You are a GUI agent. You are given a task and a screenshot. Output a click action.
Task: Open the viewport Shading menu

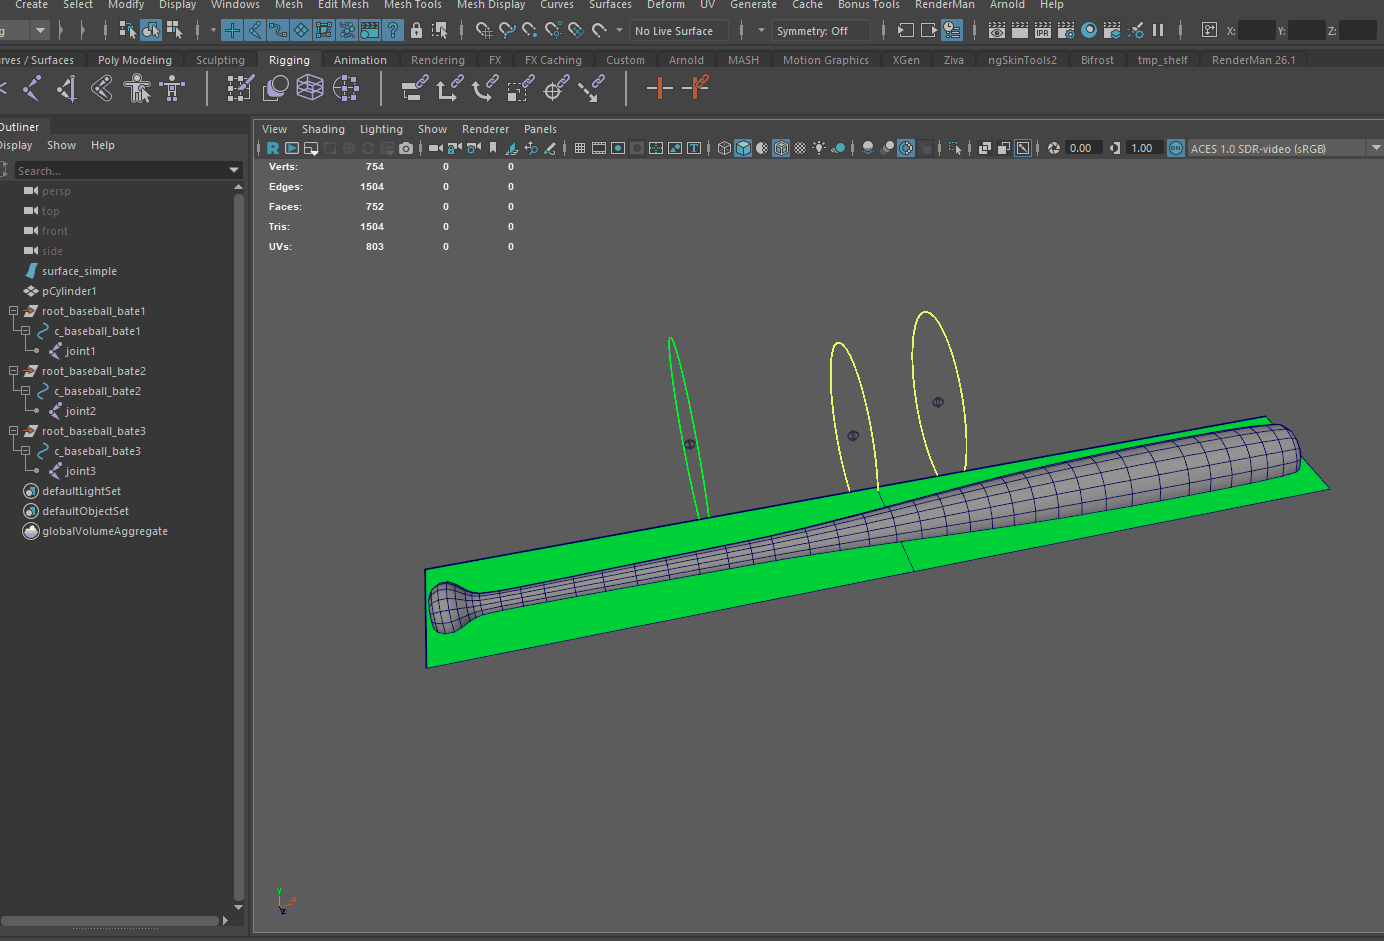pos(323,129)
